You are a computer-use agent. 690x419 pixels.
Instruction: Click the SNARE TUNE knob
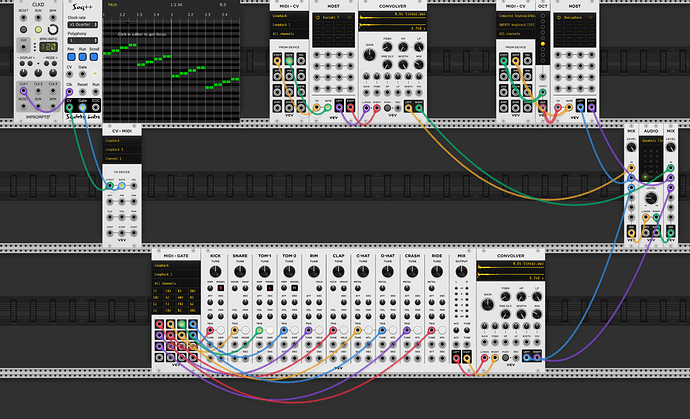click(x=240, y=271)
